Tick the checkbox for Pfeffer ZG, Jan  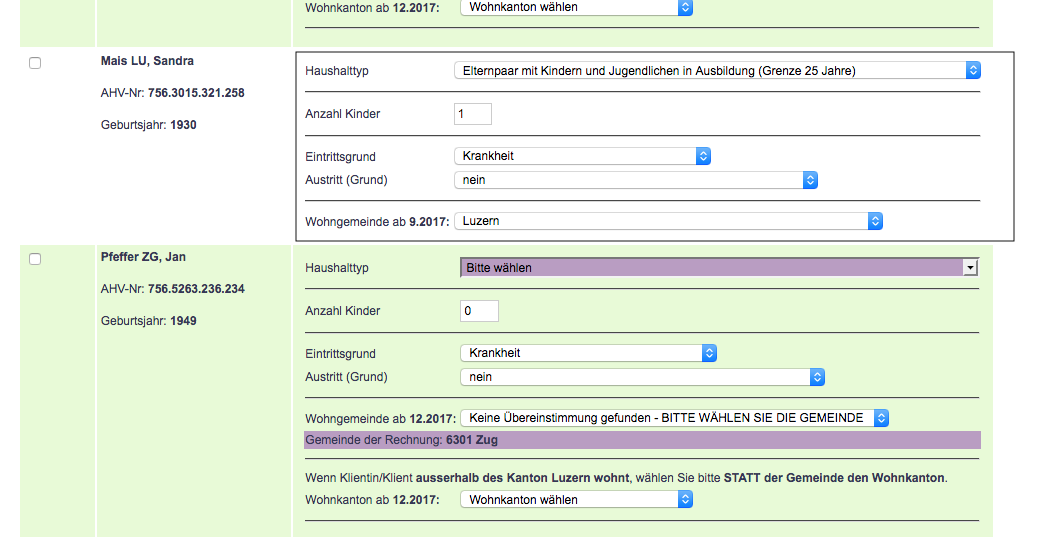(x=35, y=259)
